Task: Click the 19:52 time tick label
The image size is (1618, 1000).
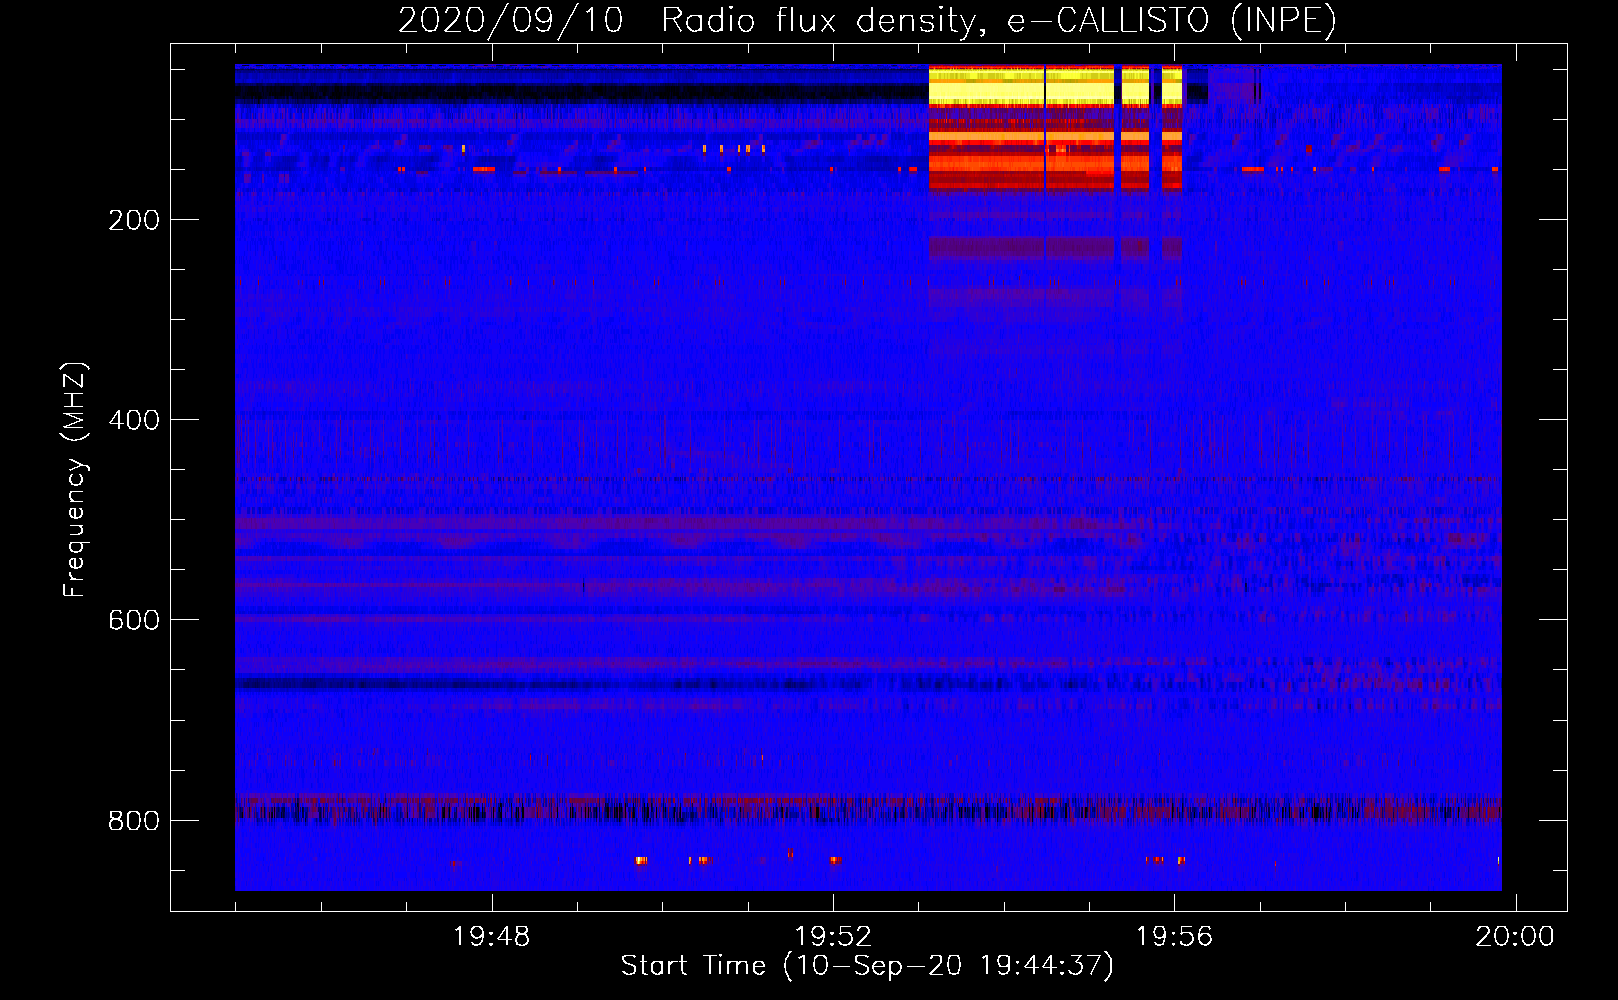Action: tap(833, 937)
